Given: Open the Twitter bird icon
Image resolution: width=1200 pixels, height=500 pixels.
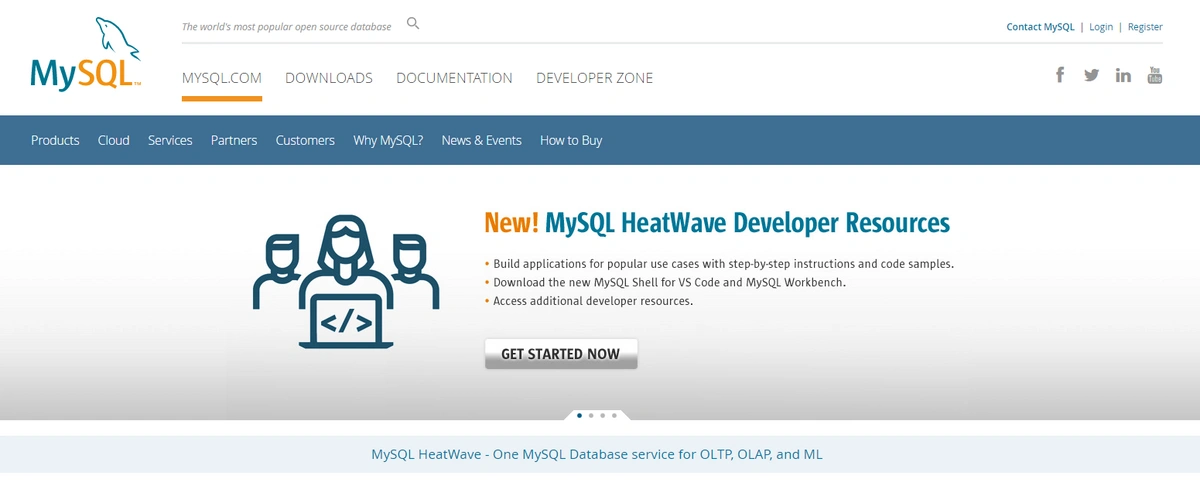Looking at the screenshot, I should coord(1091,75).
